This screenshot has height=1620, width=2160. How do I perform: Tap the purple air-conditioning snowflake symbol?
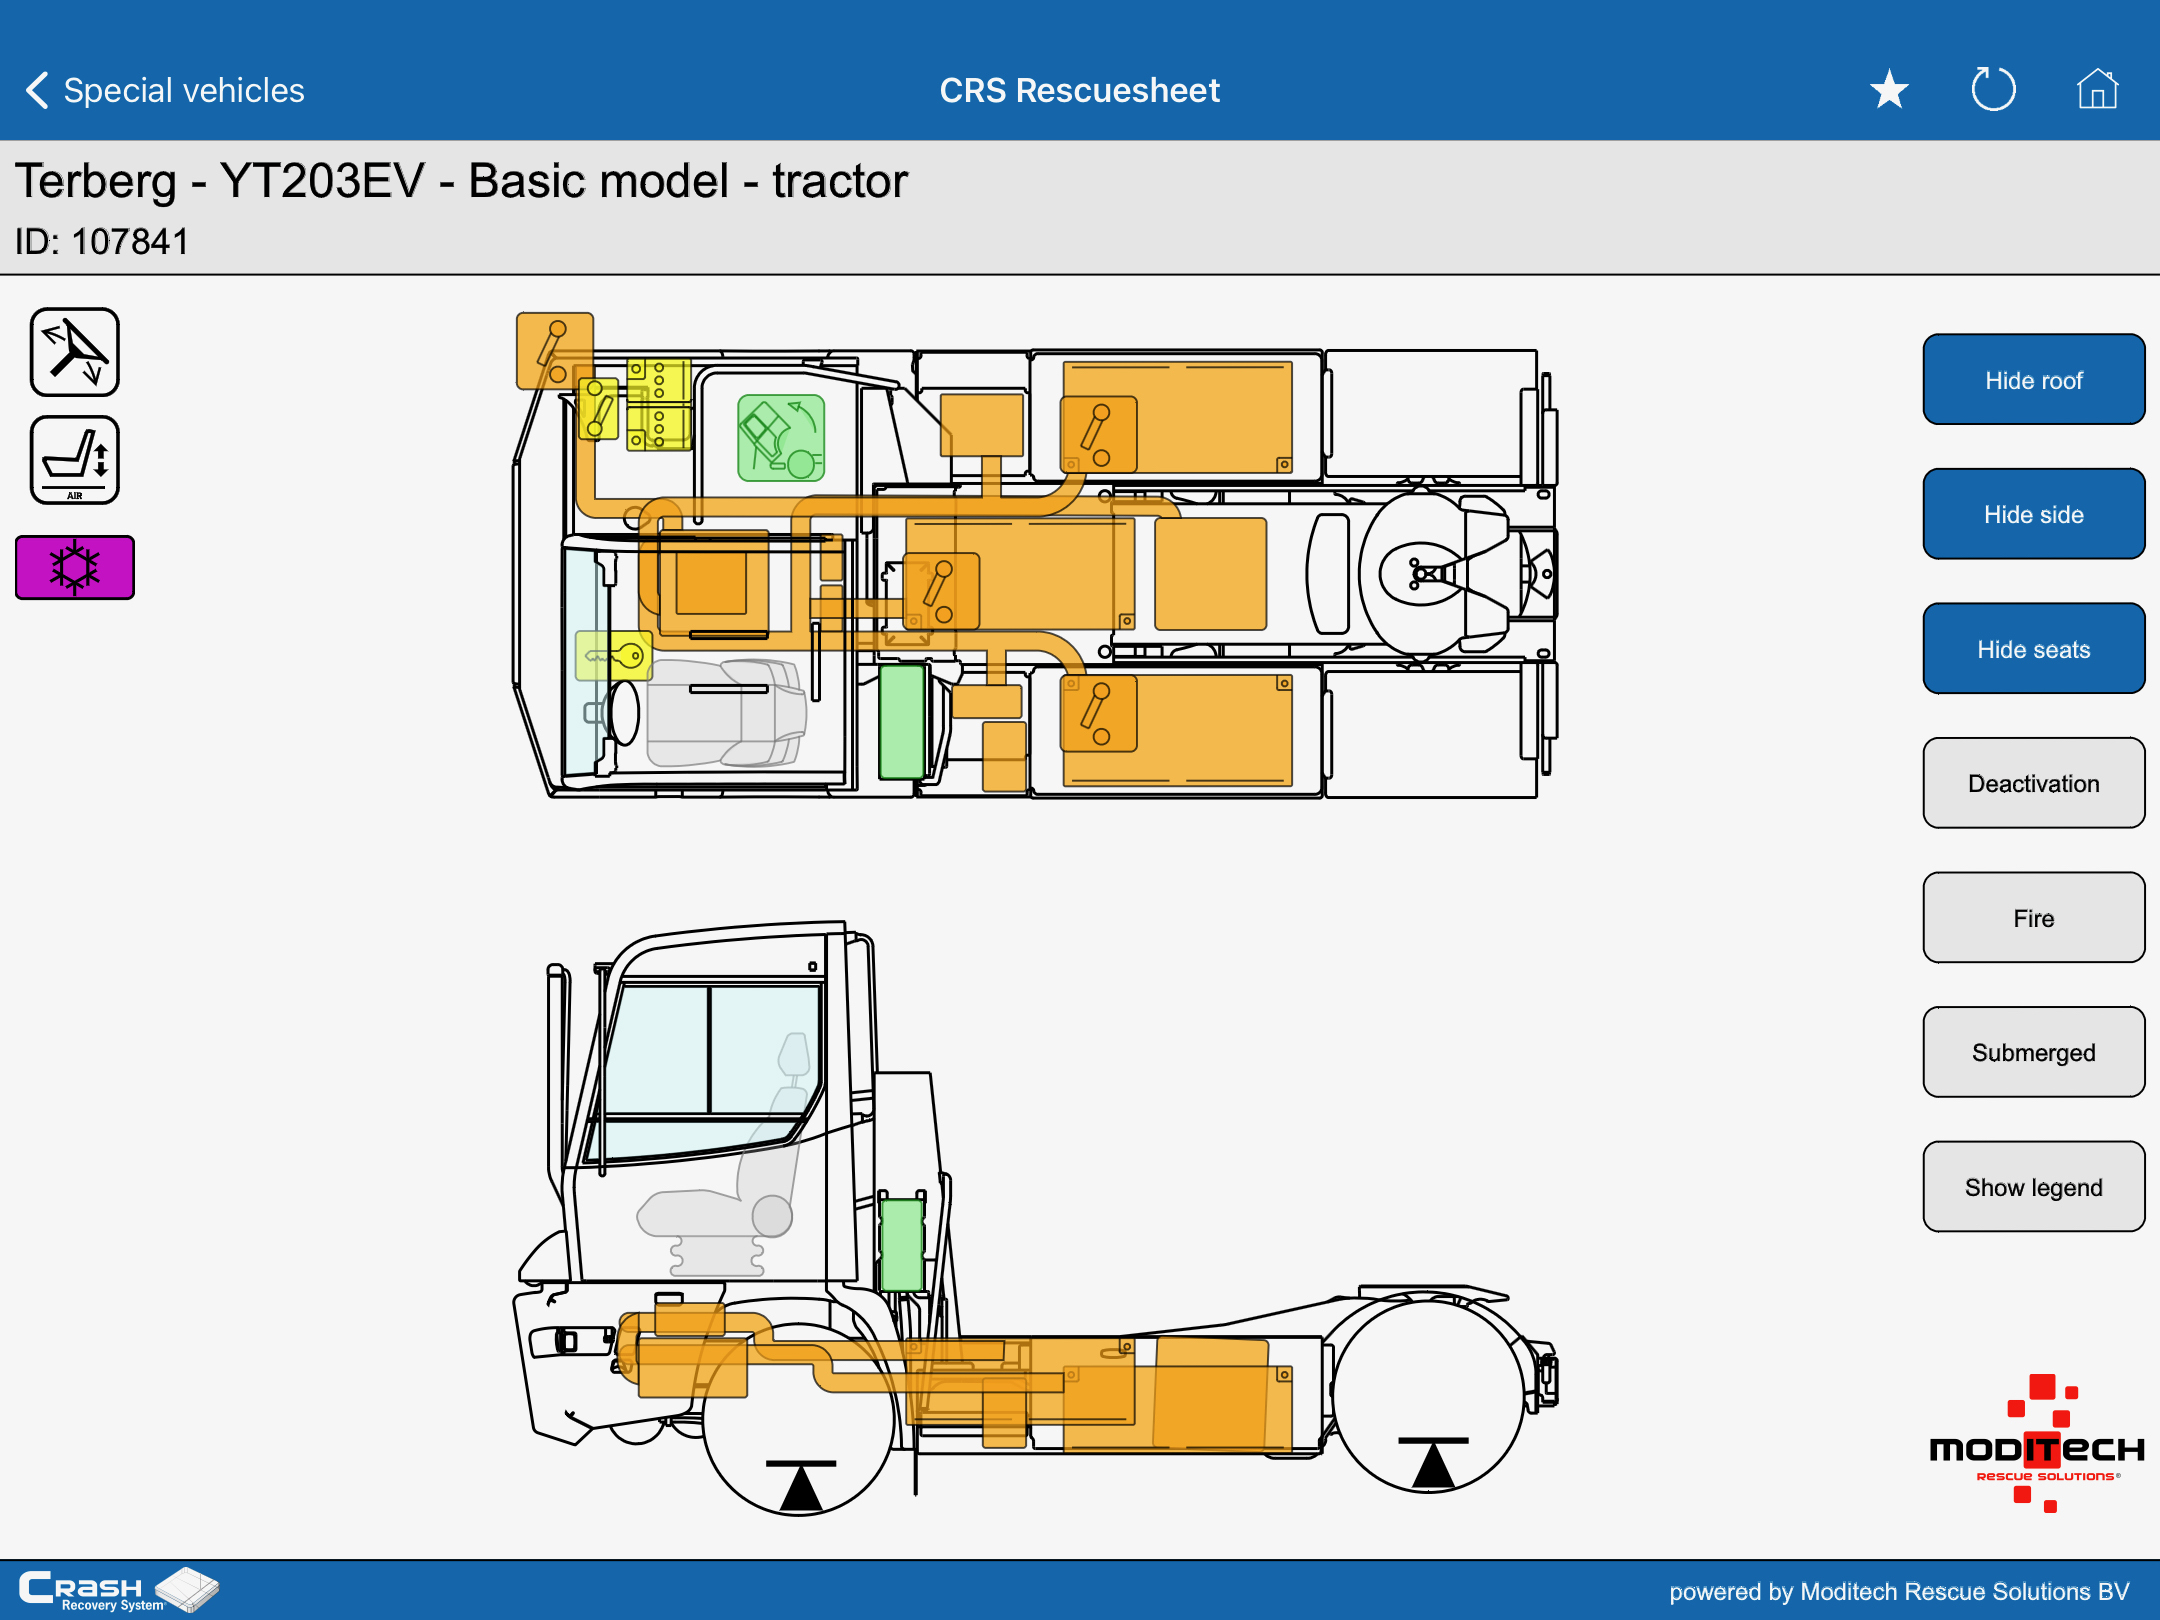click(x=75, y=568)
